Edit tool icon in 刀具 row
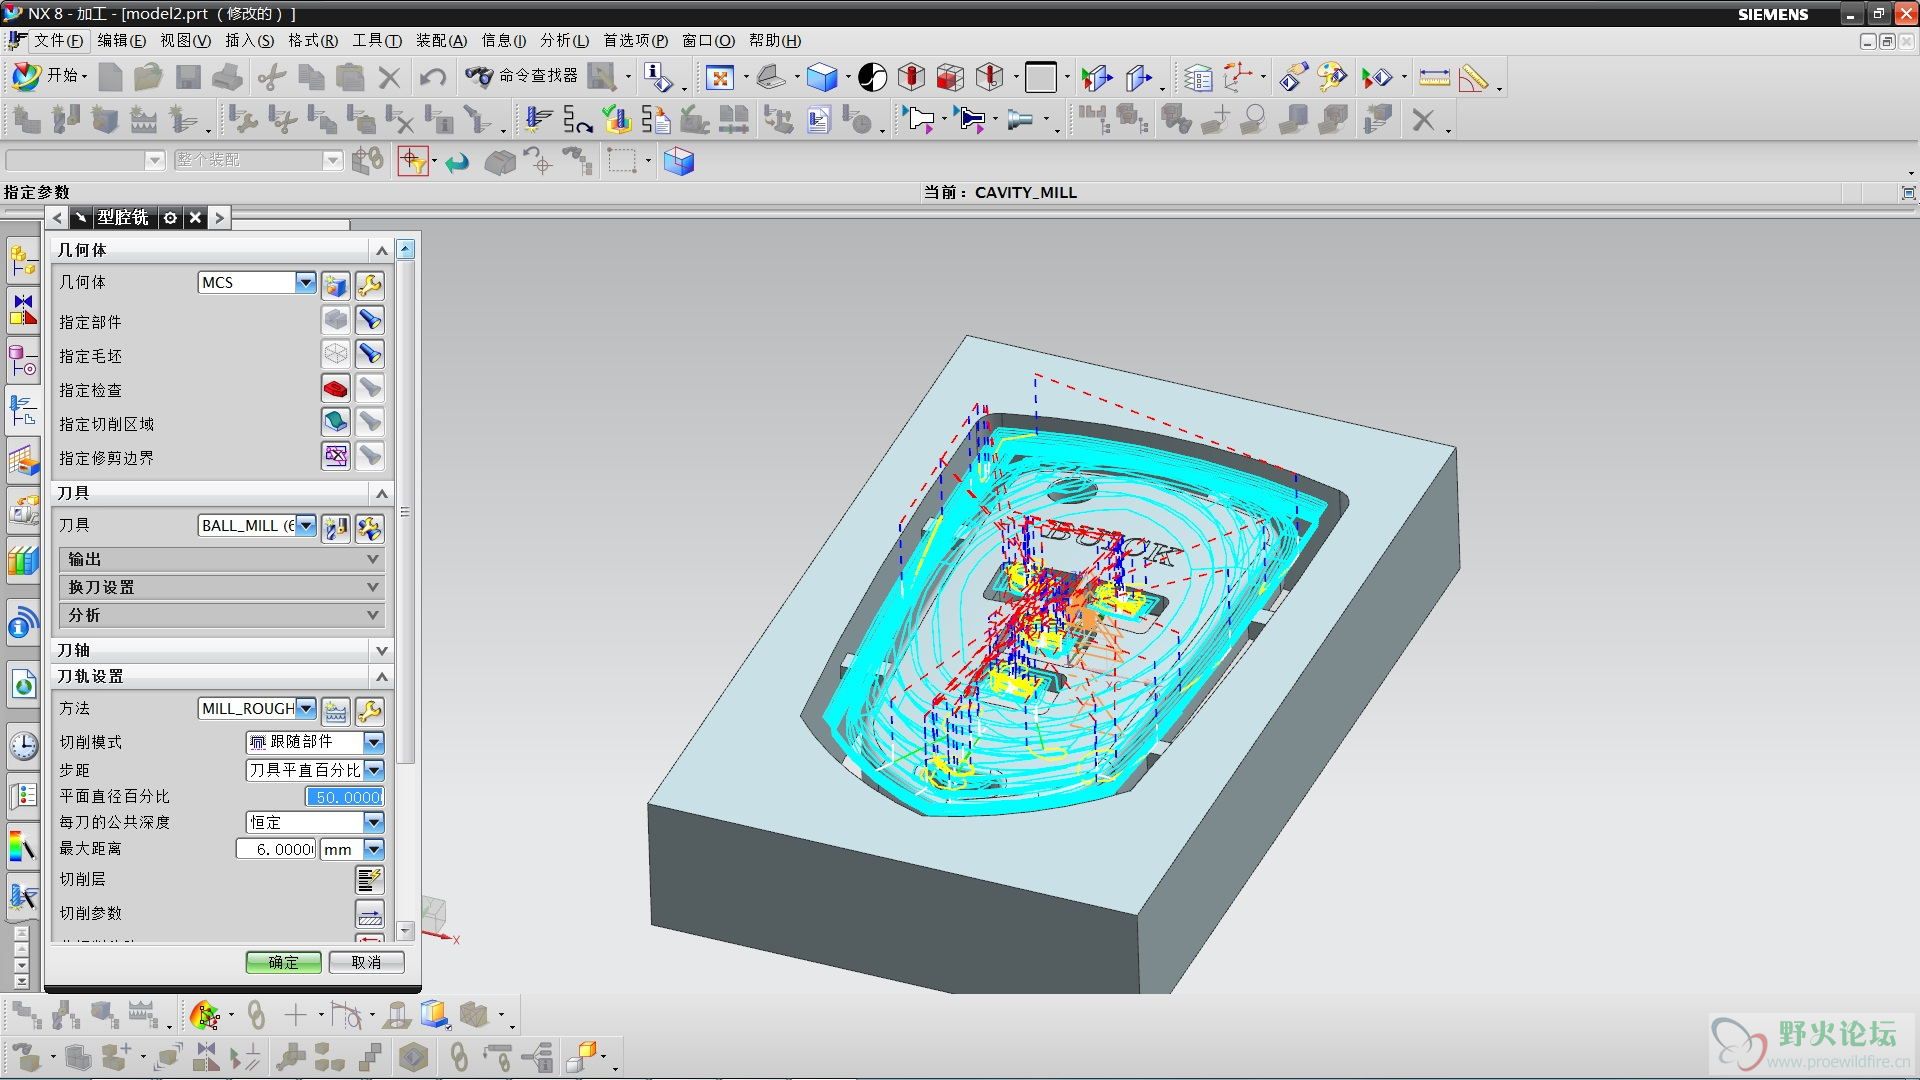This screenshot has height=1080, width=1920. pyautogui.click(x=370, y=527)
